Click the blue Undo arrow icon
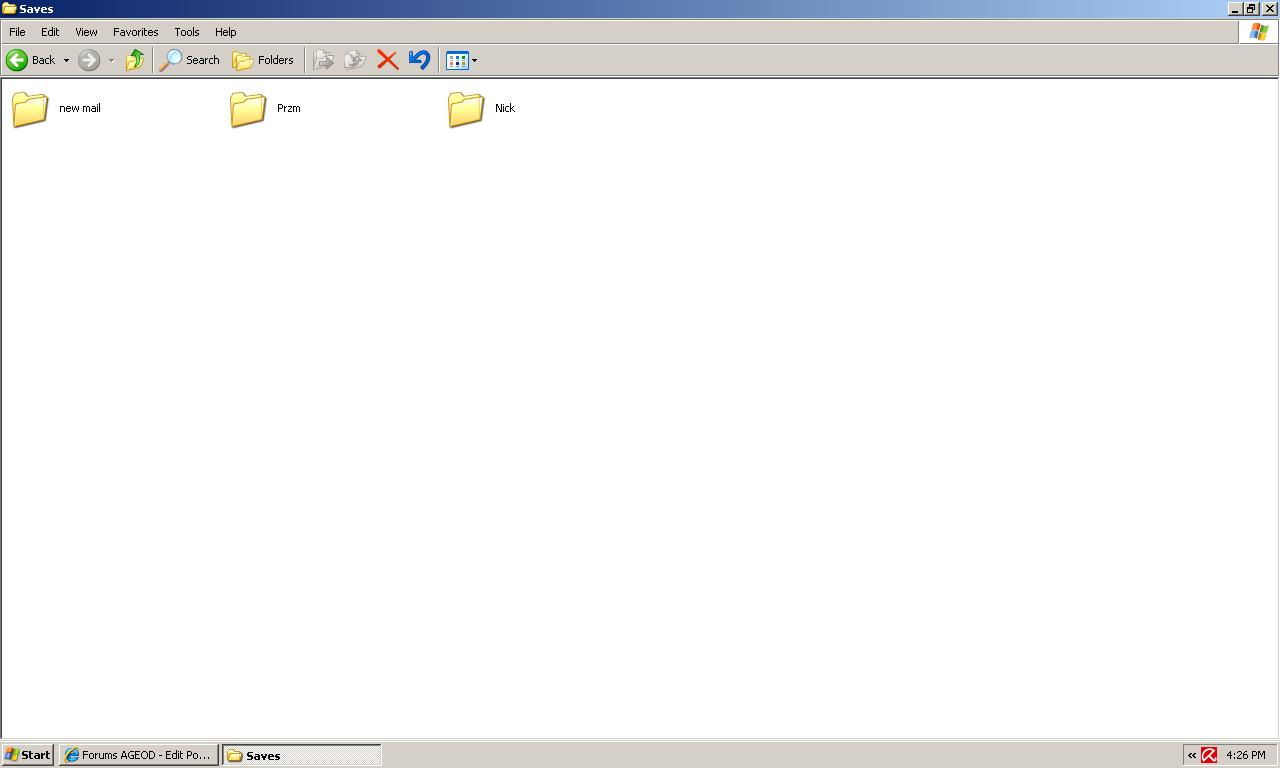 point(419,60)
